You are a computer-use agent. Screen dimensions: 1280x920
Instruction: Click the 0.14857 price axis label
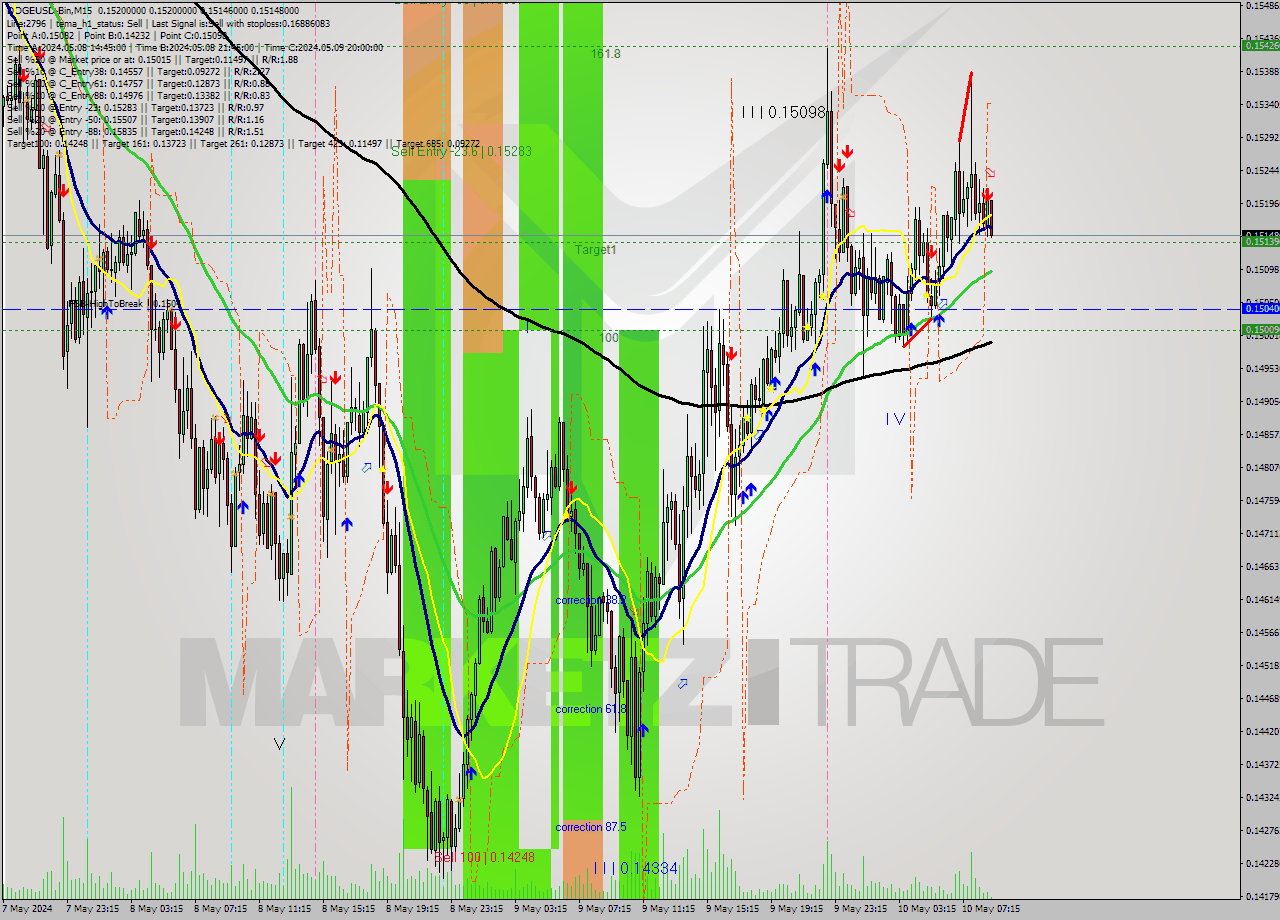1262,434
